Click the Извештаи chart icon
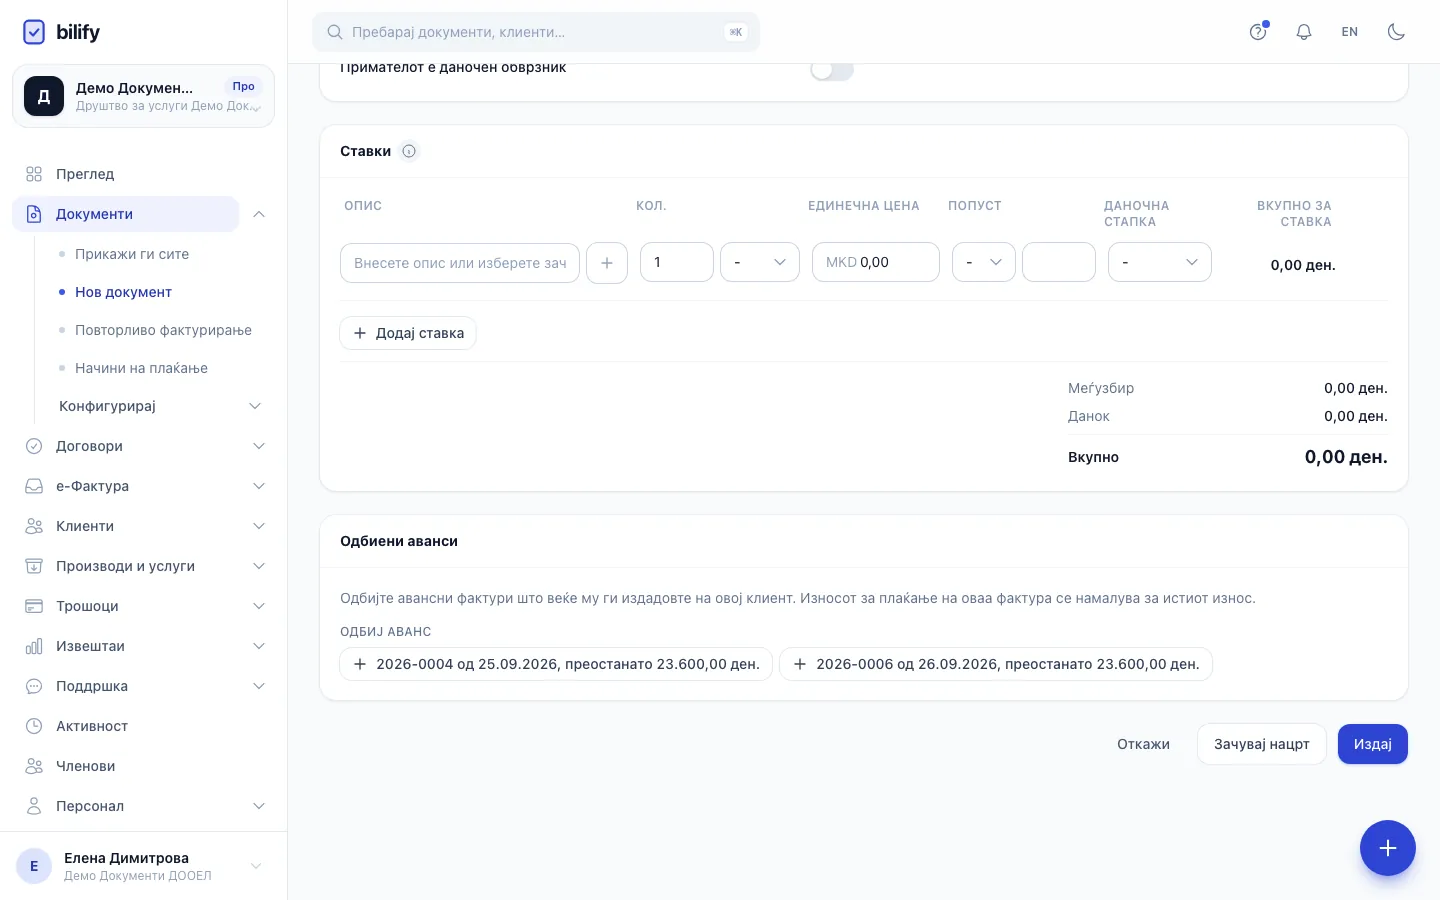1440x900 pixels. (x=34, y=646)
